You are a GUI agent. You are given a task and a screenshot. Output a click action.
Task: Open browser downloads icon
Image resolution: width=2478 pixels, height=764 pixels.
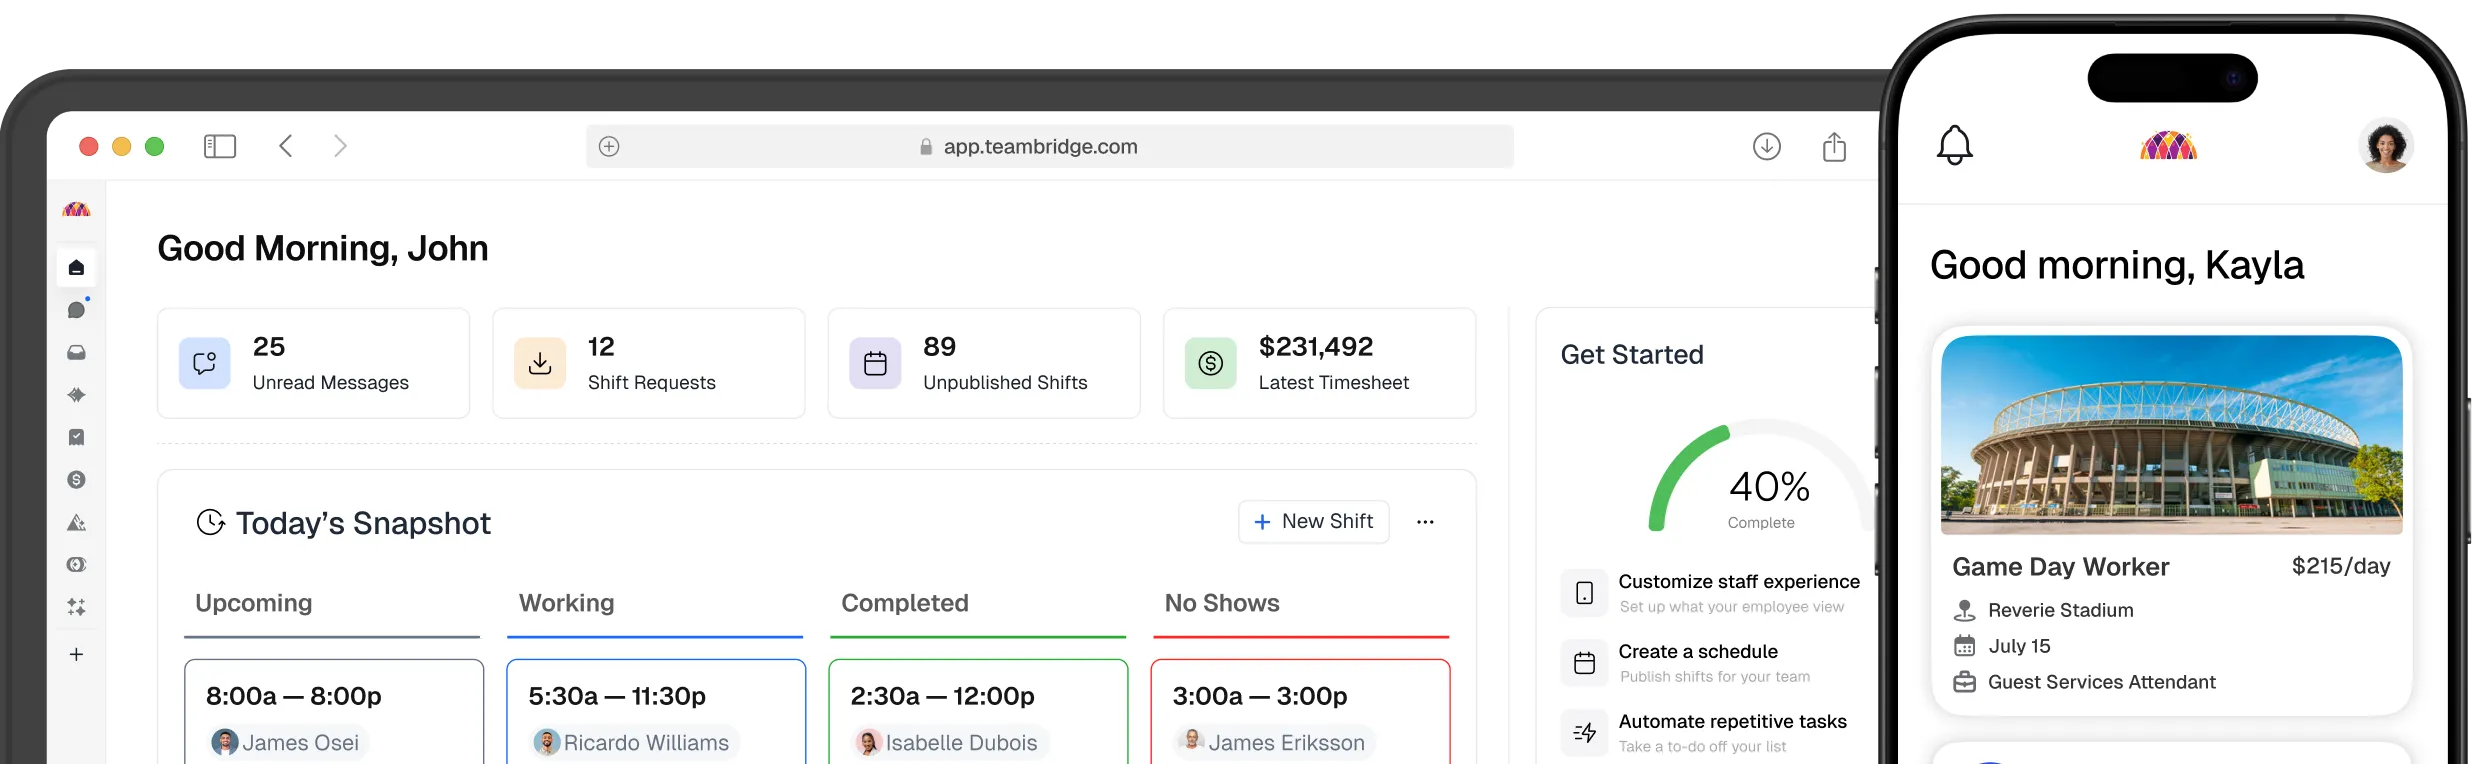tap(1767, 147)
